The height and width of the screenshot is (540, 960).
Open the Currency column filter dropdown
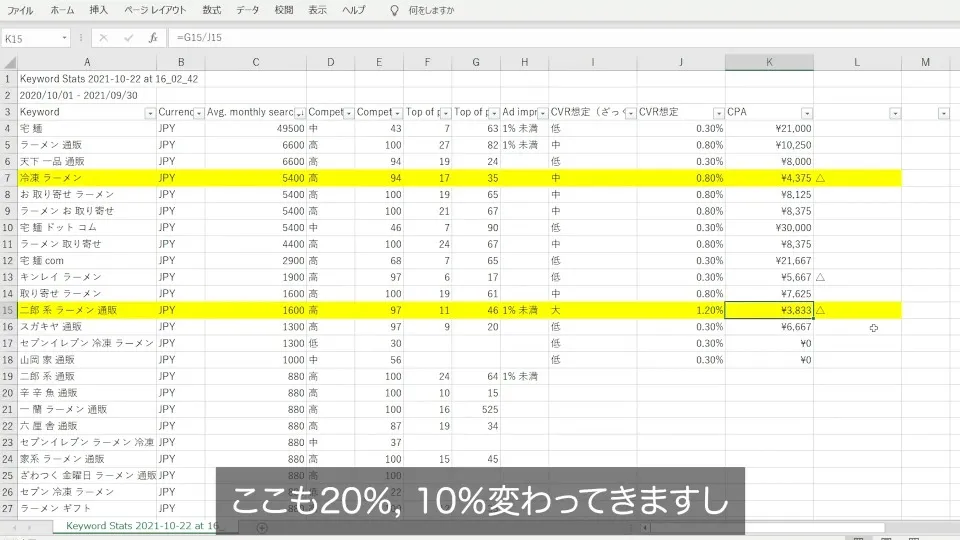pos(198,113)
